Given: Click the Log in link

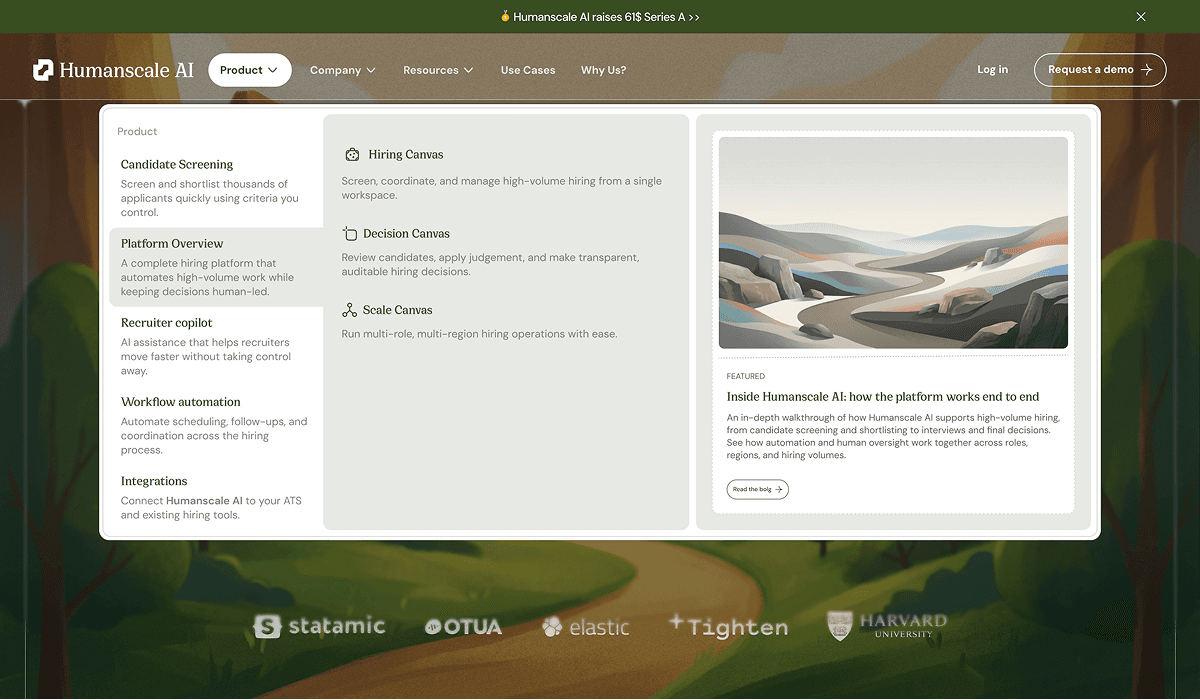Looking at the screenshot, I should click(993, 70).
